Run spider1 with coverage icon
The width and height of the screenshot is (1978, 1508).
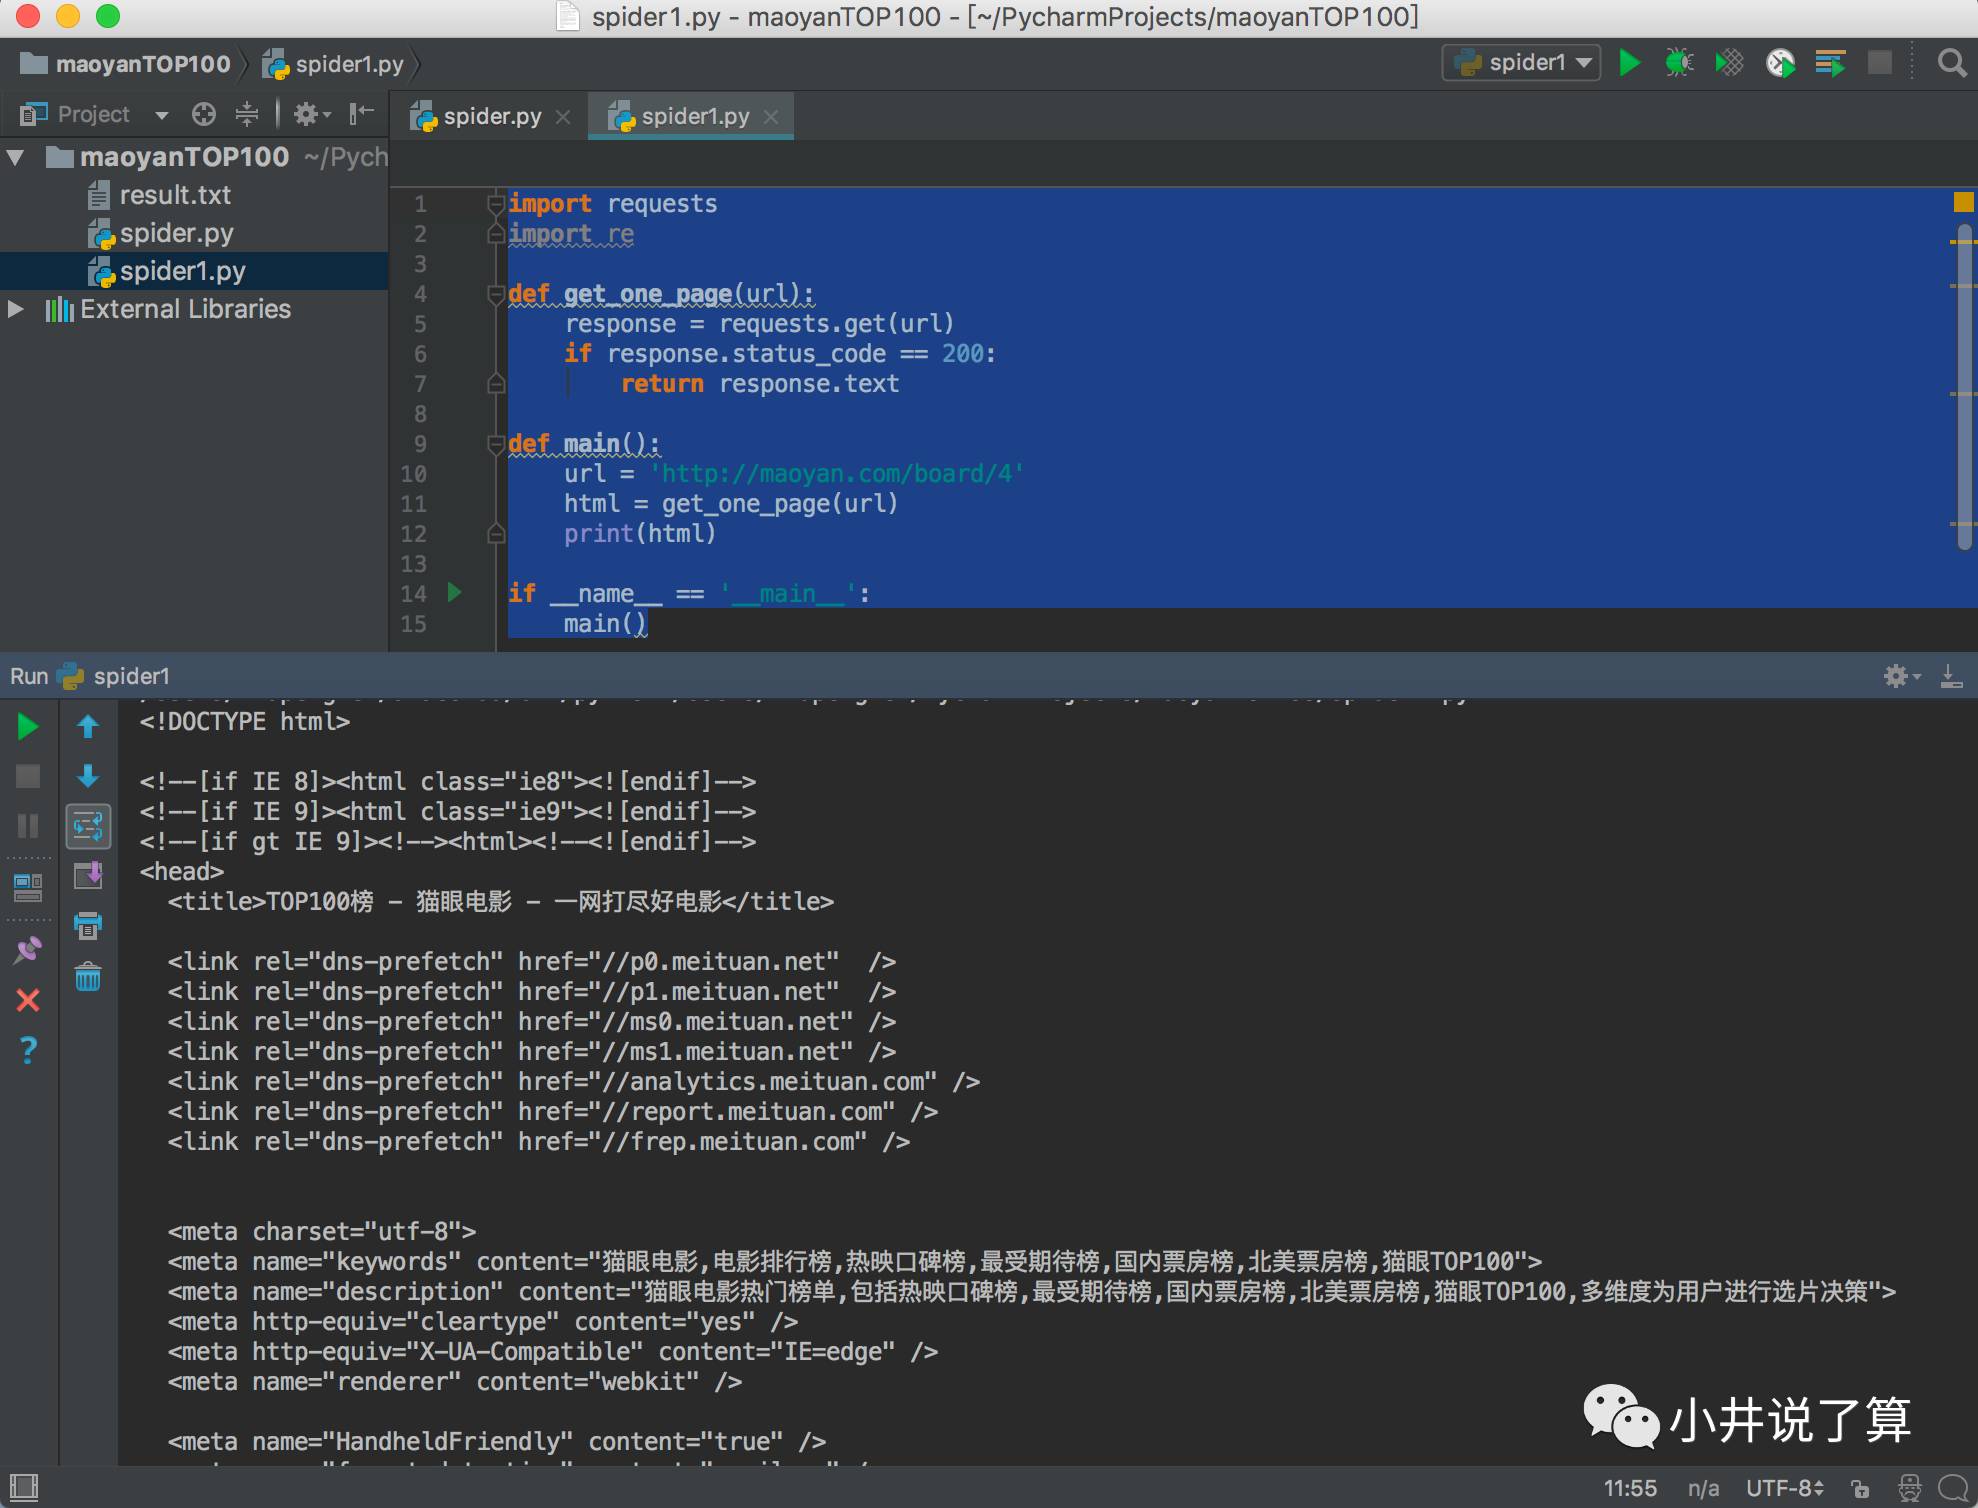[1729, 63]
